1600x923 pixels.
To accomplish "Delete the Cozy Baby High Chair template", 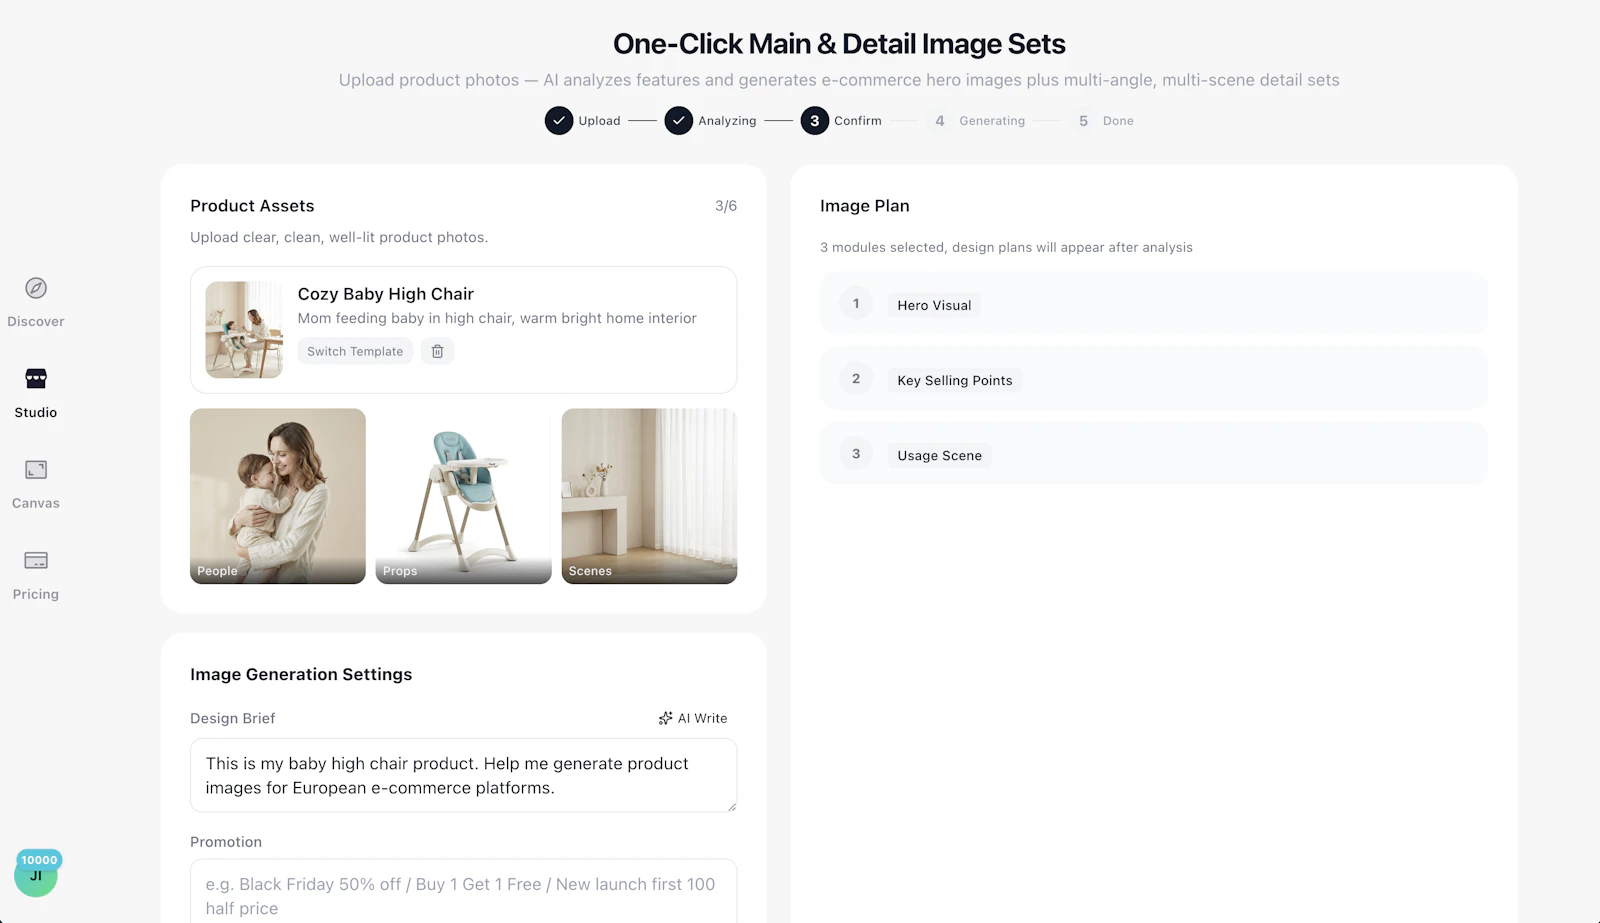I will click(x=437, y=351).
